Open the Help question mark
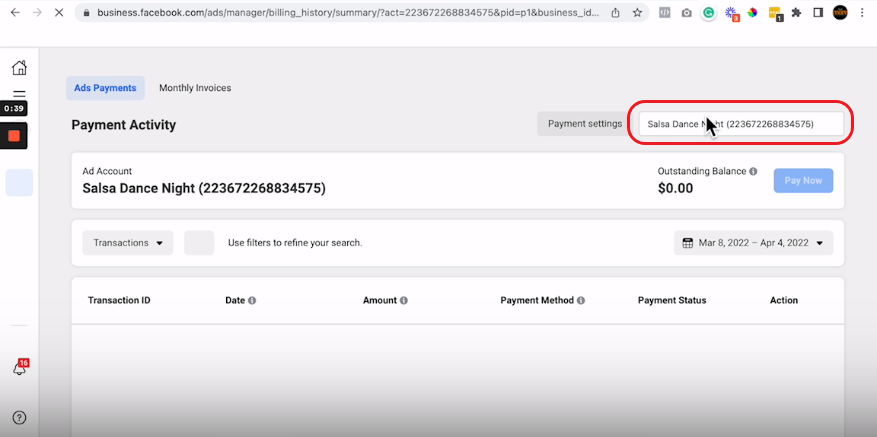The width and height of the screenshot is (877, 437). [19, 417]
